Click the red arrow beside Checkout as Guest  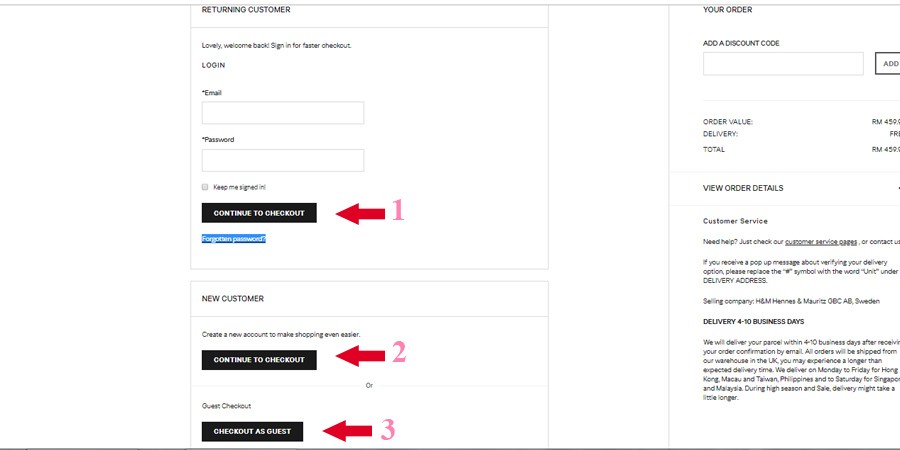[348, 431]
